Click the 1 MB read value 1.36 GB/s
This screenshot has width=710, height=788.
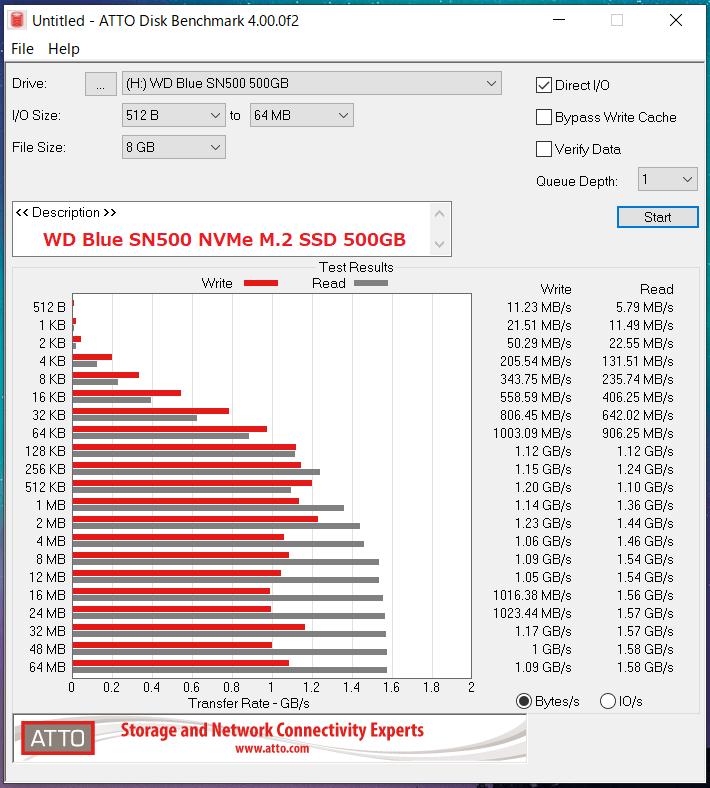pyautogui.click(x=645, y=505)
